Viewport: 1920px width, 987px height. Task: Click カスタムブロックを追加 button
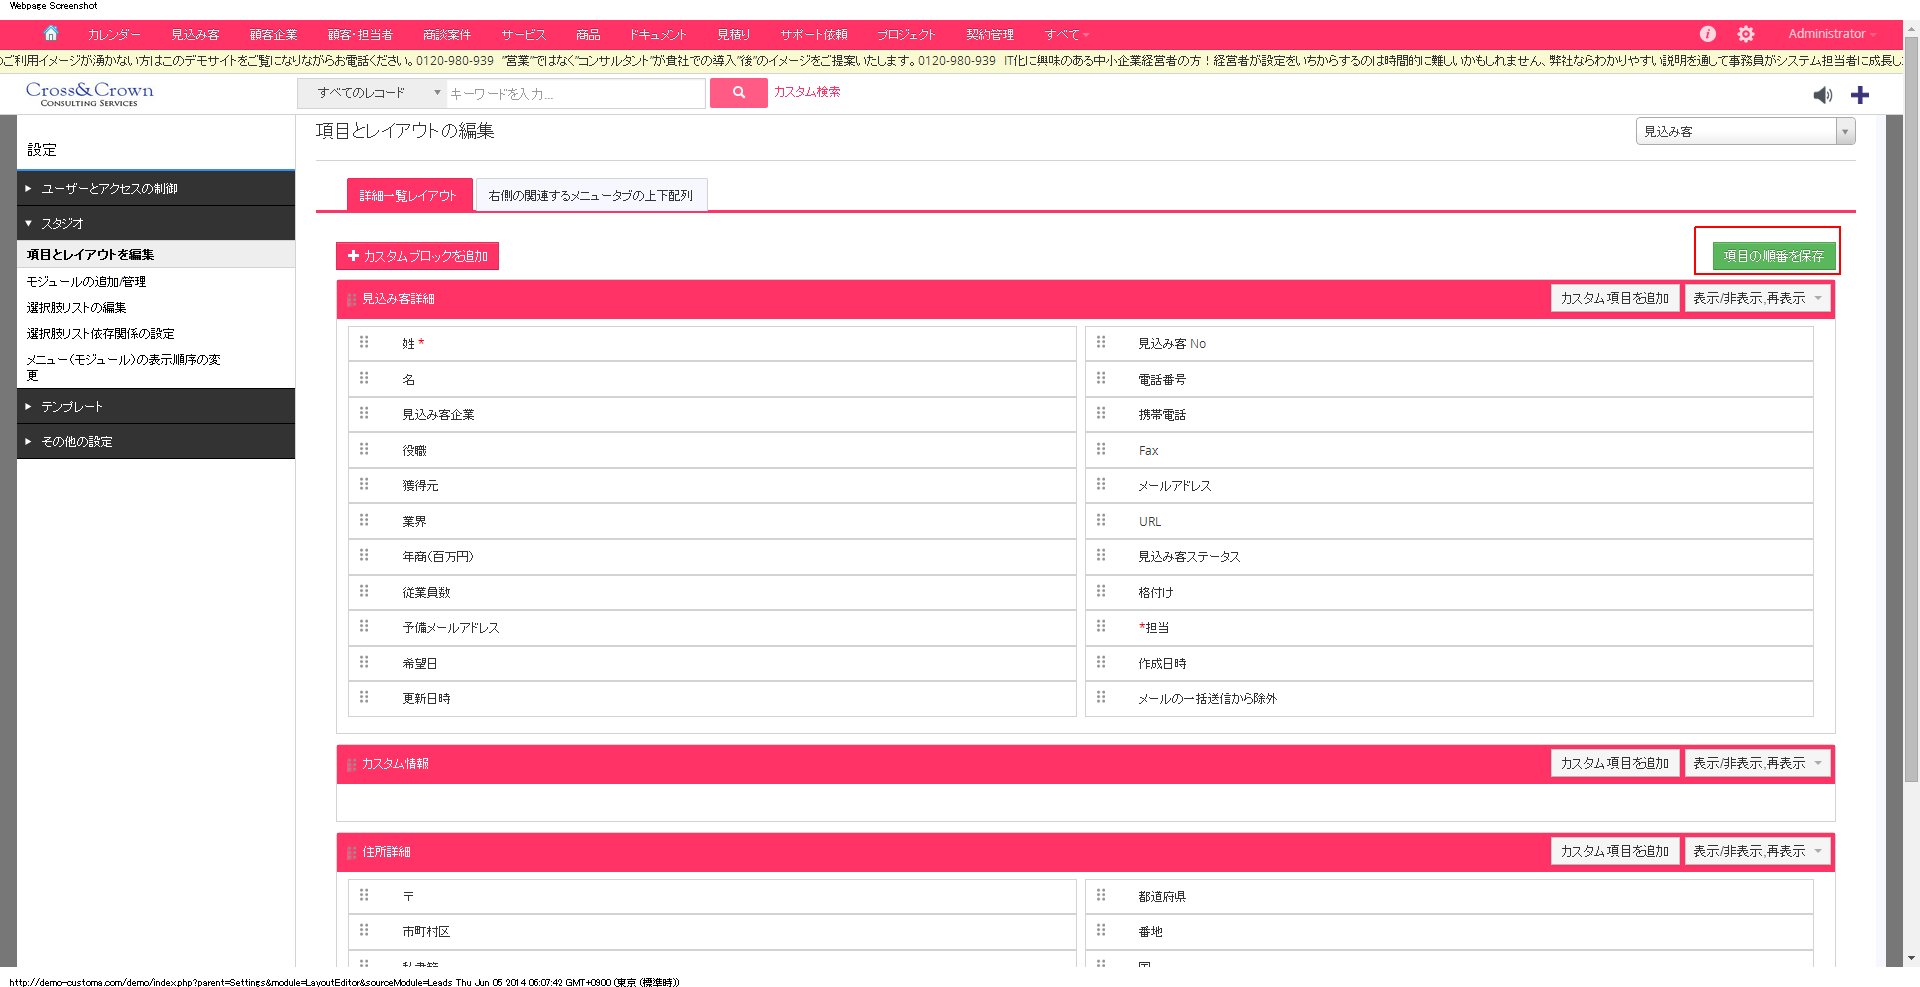(x=417, y=256)
